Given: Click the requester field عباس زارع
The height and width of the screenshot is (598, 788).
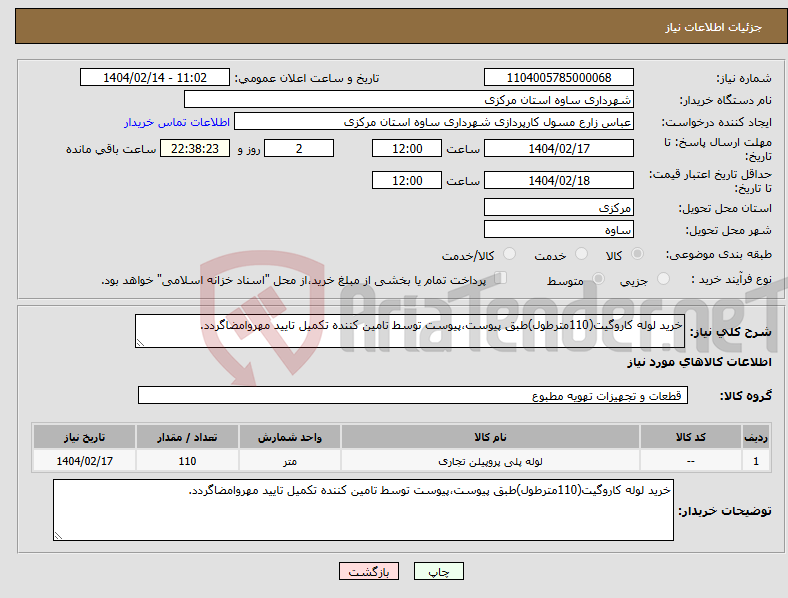Looking at the screenshot, I should coord(434,122).
